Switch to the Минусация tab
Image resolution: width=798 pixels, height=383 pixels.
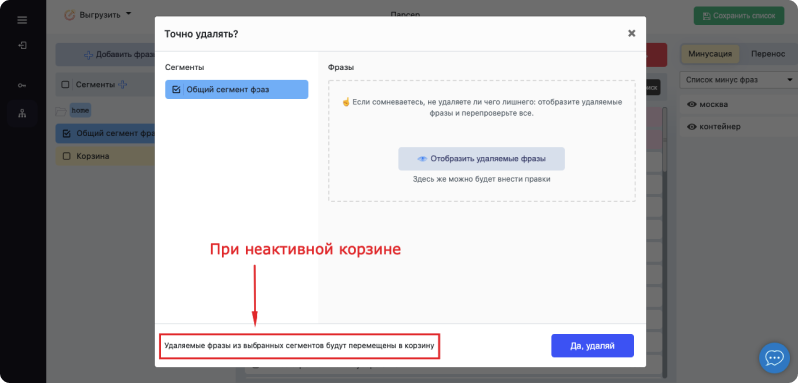(x=710, y=54)
